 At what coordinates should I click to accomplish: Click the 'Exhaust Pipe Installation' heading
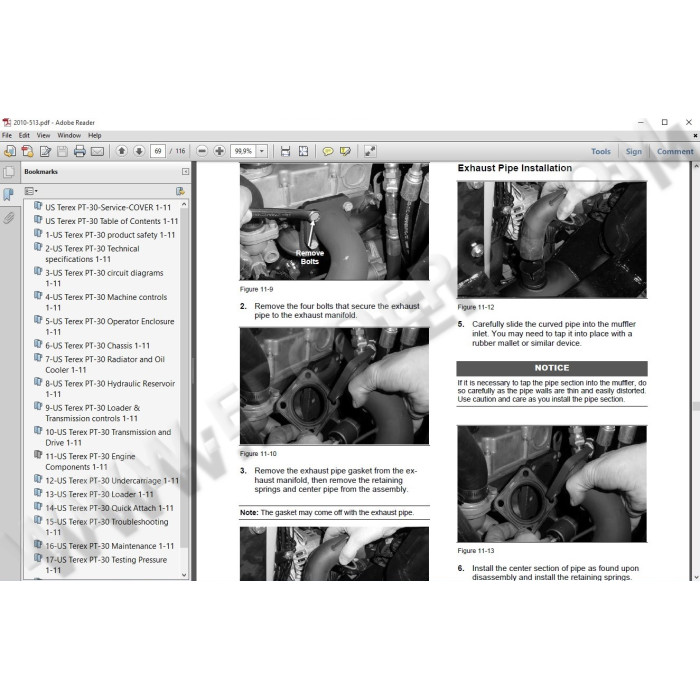[515, 168]
